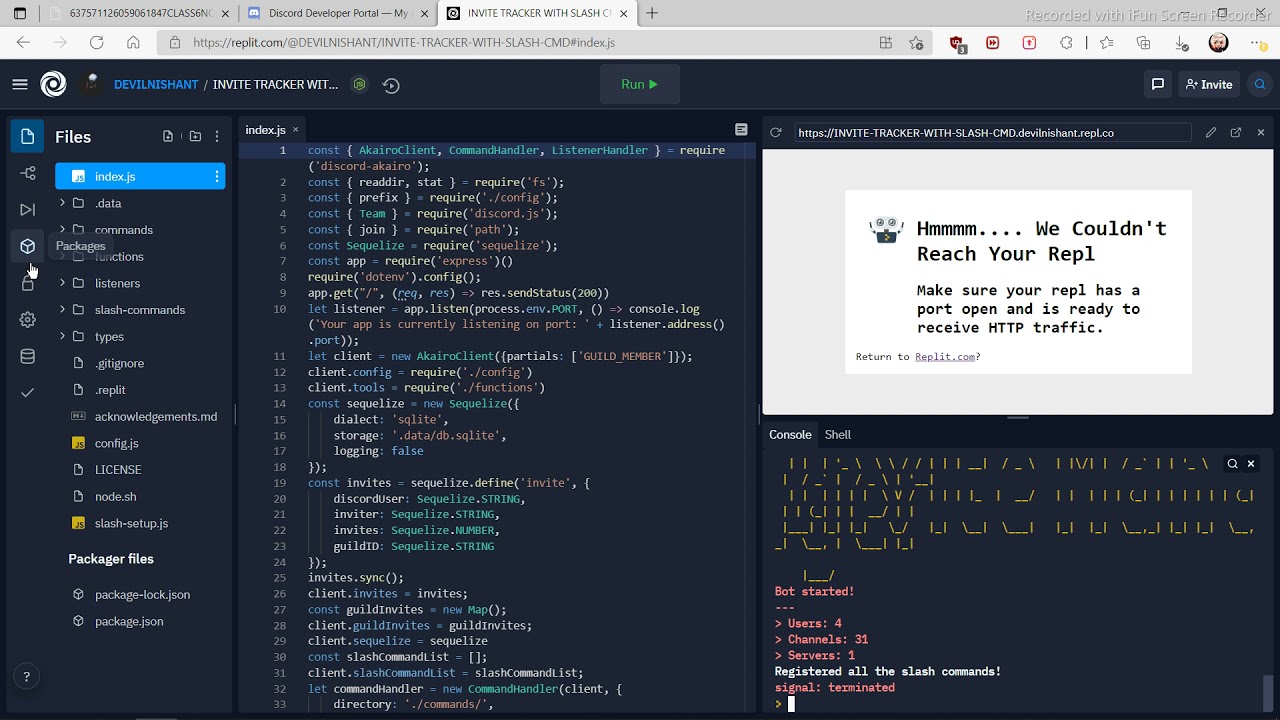Open the Settings gear sidebar icon

click(x=27, y=320)
